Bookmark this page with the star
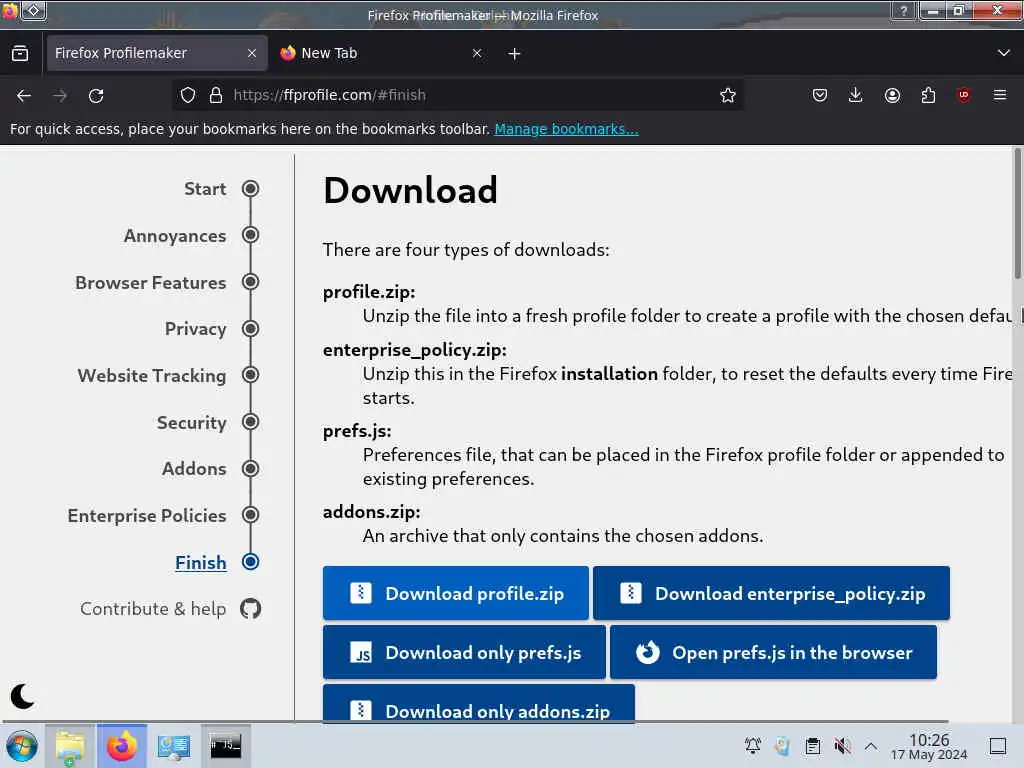 tap(728, 95)
